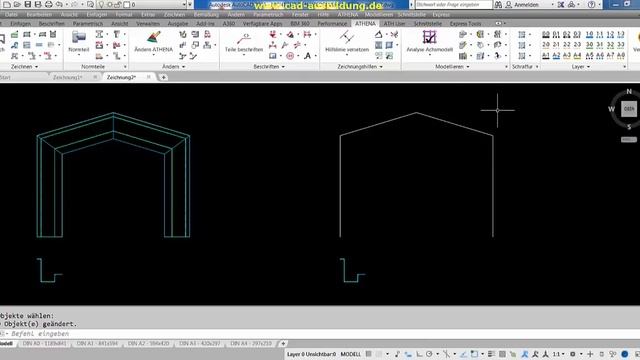Switch to the Zeichnung1 drawing tab

[67, 77]
